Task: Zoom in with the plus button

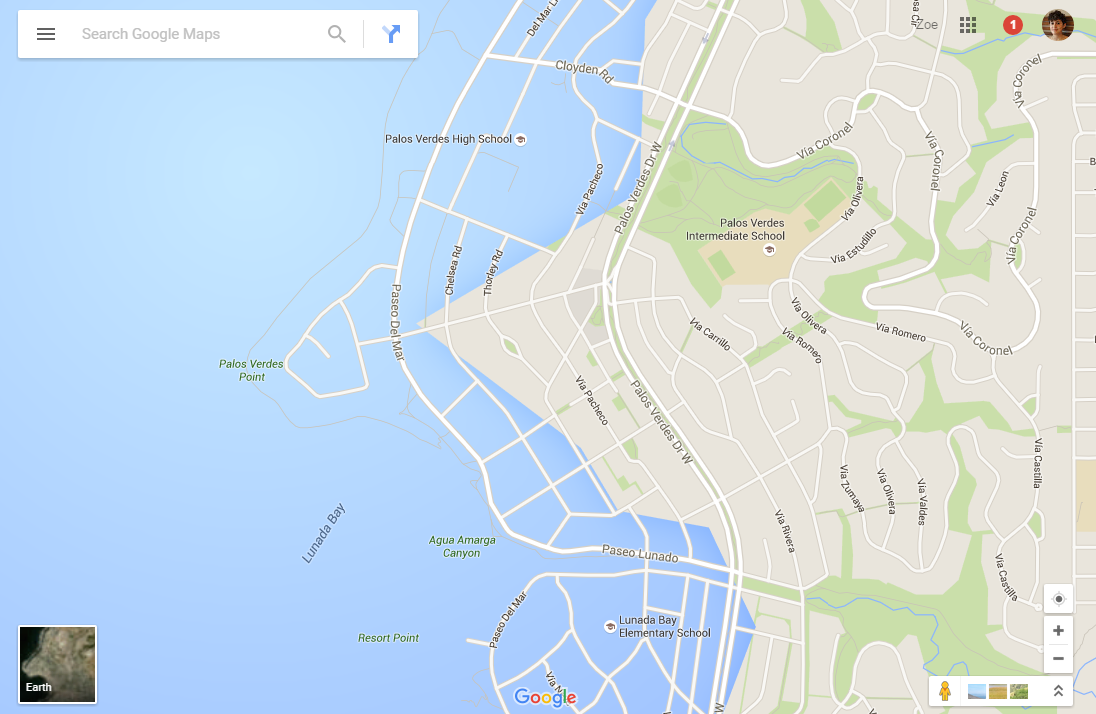Action: pyautogui.click(x=1058, y=631)
